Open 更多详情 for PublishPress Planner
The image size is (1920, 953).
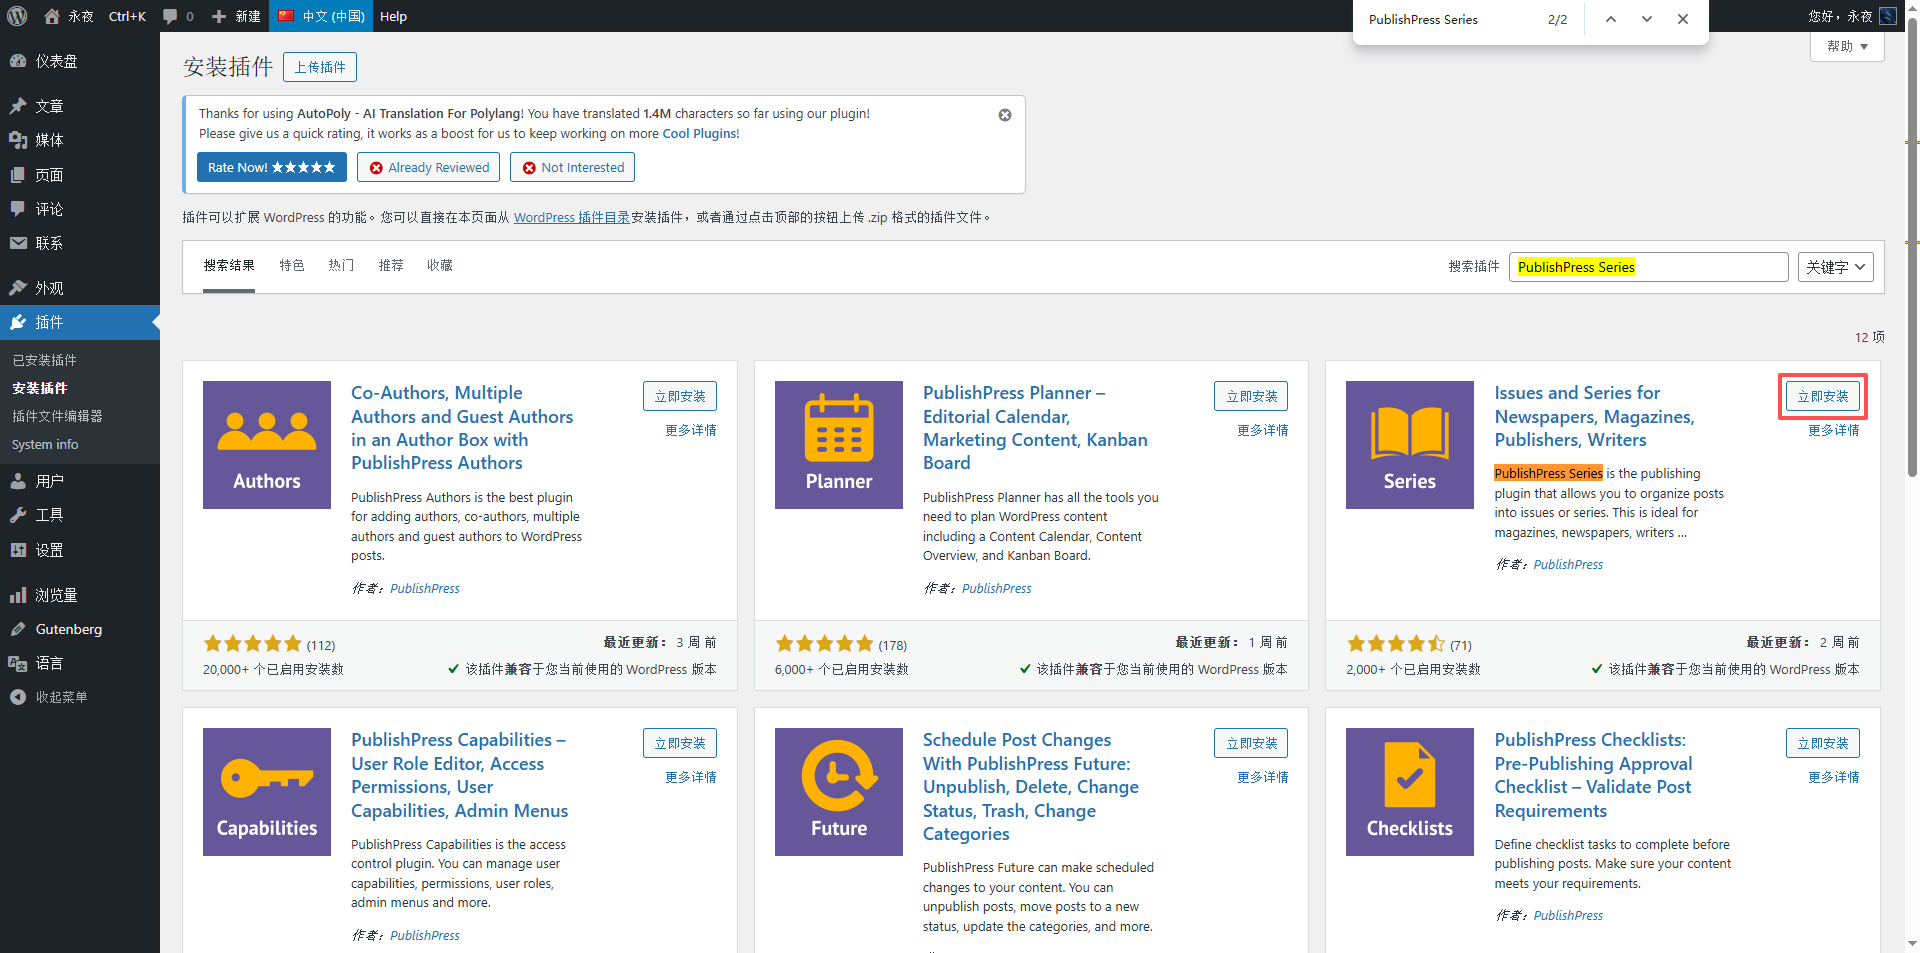[x=1263, y=430]
